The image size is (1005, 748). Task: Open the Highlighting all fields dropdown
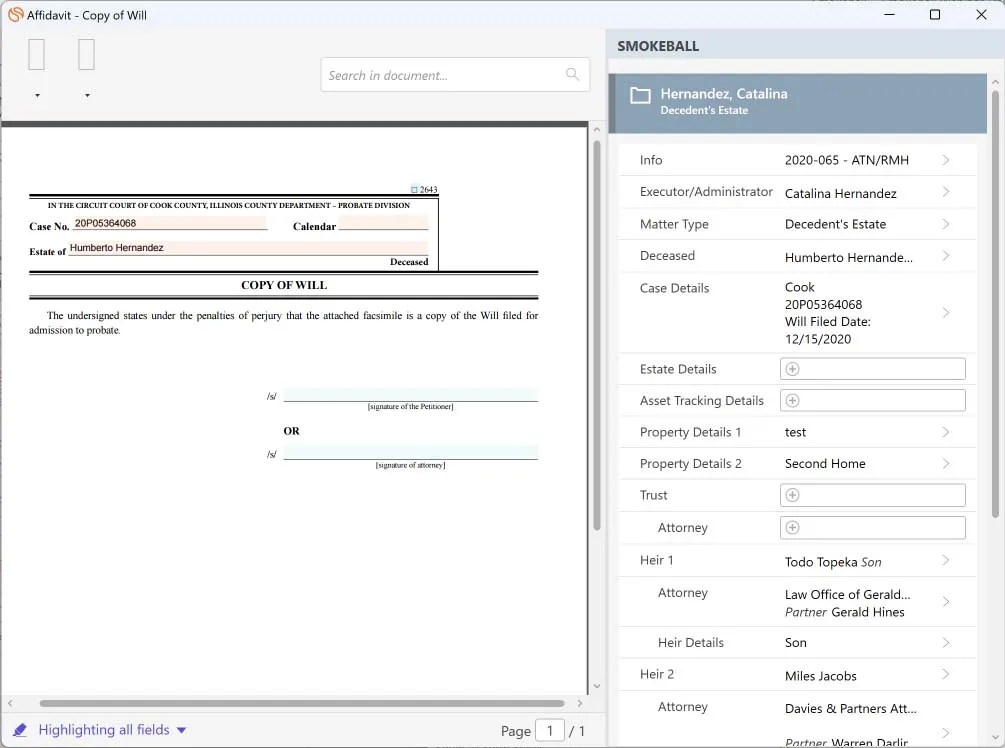pos(181,730)
